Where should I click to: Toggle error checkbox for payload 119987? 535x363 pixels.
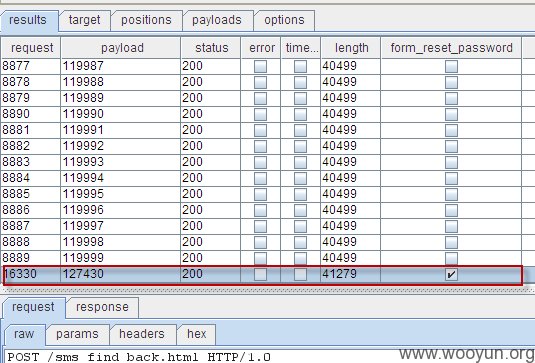click(260, 66)
